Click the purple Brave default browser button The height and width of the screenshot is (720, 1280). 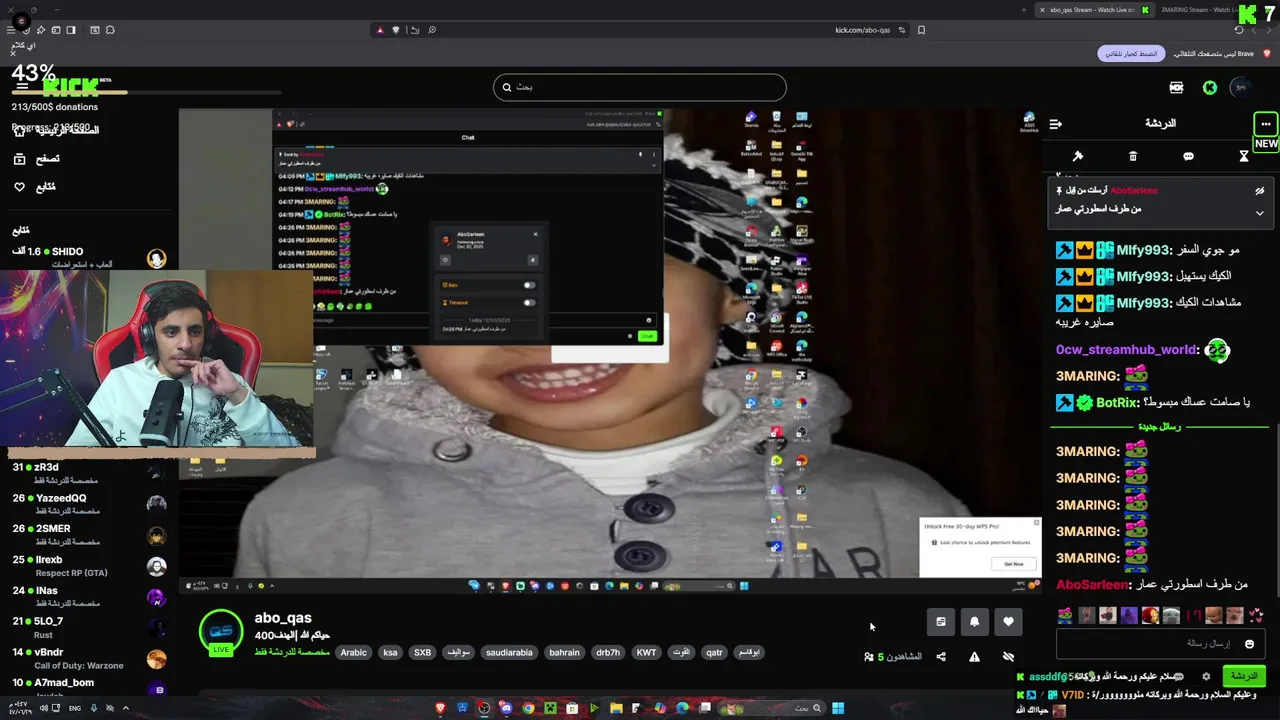(x=1131, y=53)
